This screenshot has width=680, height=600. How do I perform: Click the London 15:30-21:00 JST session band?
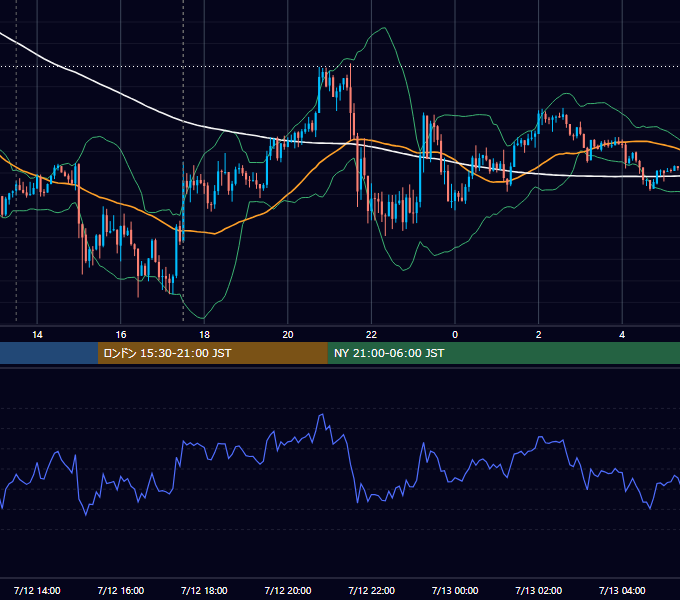tap(212, 353)
